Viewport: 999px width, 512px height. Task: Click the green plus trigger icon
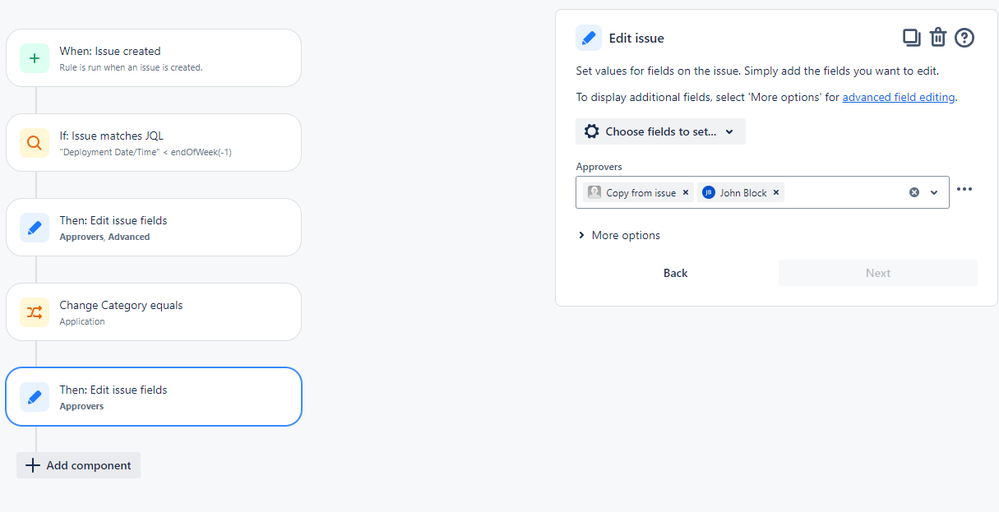point(34,58)
